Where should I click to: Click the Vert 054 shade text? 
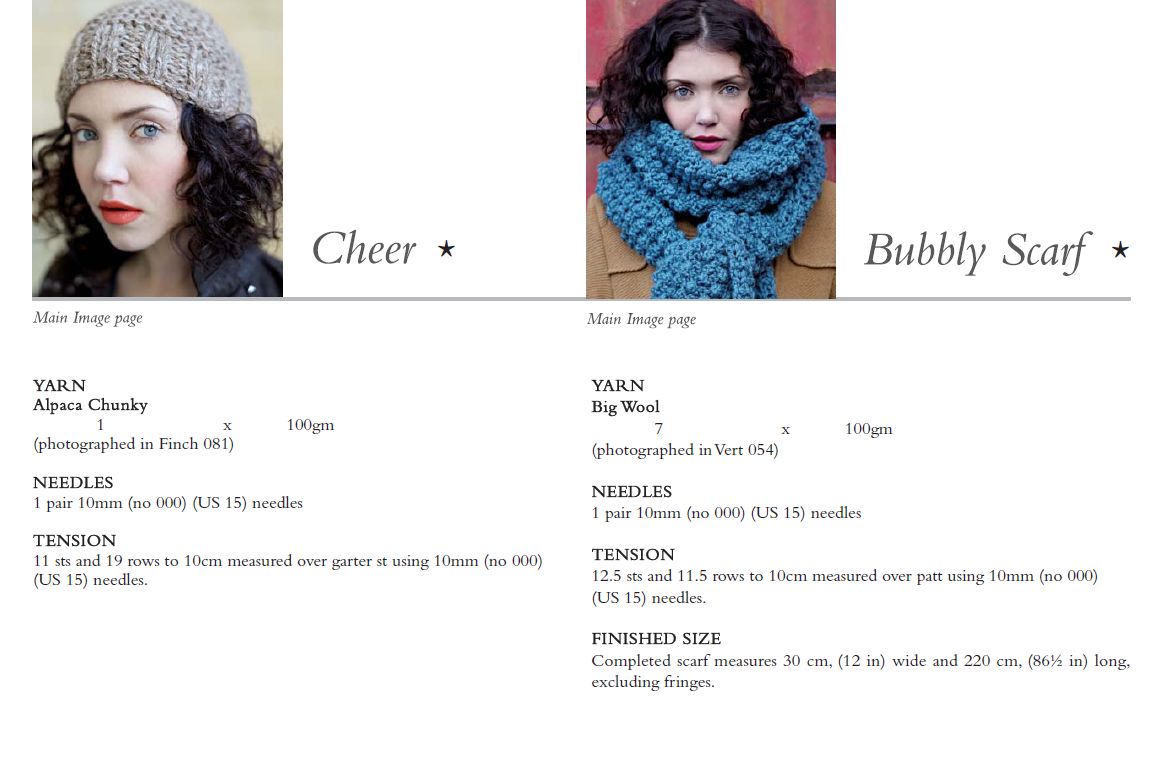(744, 450)
